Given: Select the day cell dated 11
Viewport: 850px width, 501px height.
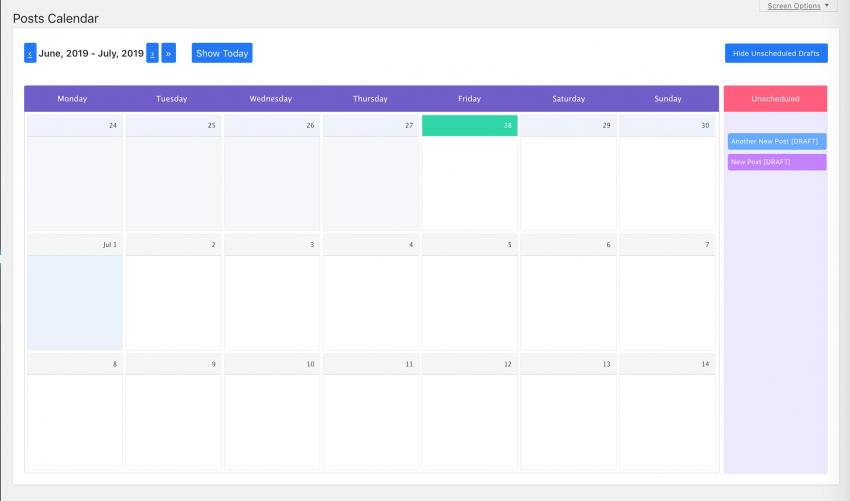Looking at the screenshot, I should [x=371, y=412].
